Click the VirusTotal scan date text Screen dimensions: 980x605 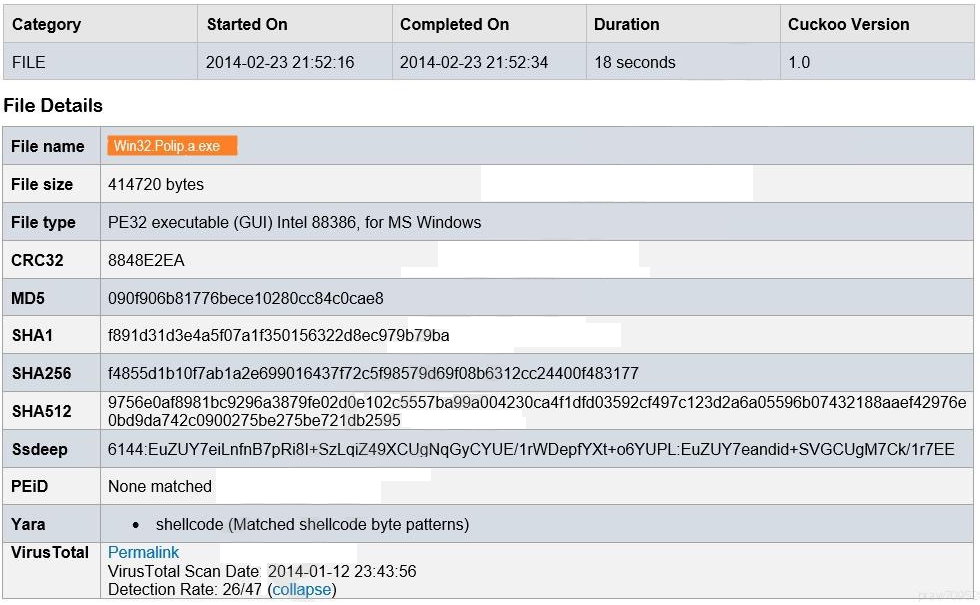click(x=262, y=571)
